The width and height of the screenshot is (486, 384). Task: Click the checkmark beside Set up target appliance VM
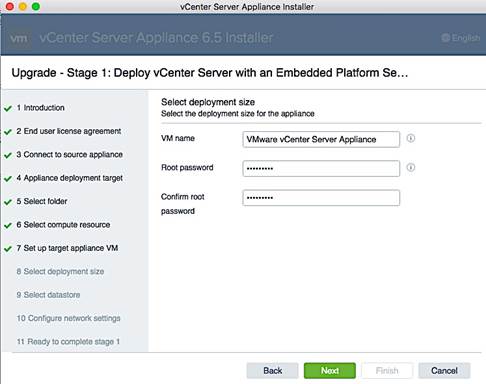pos(8,249)
